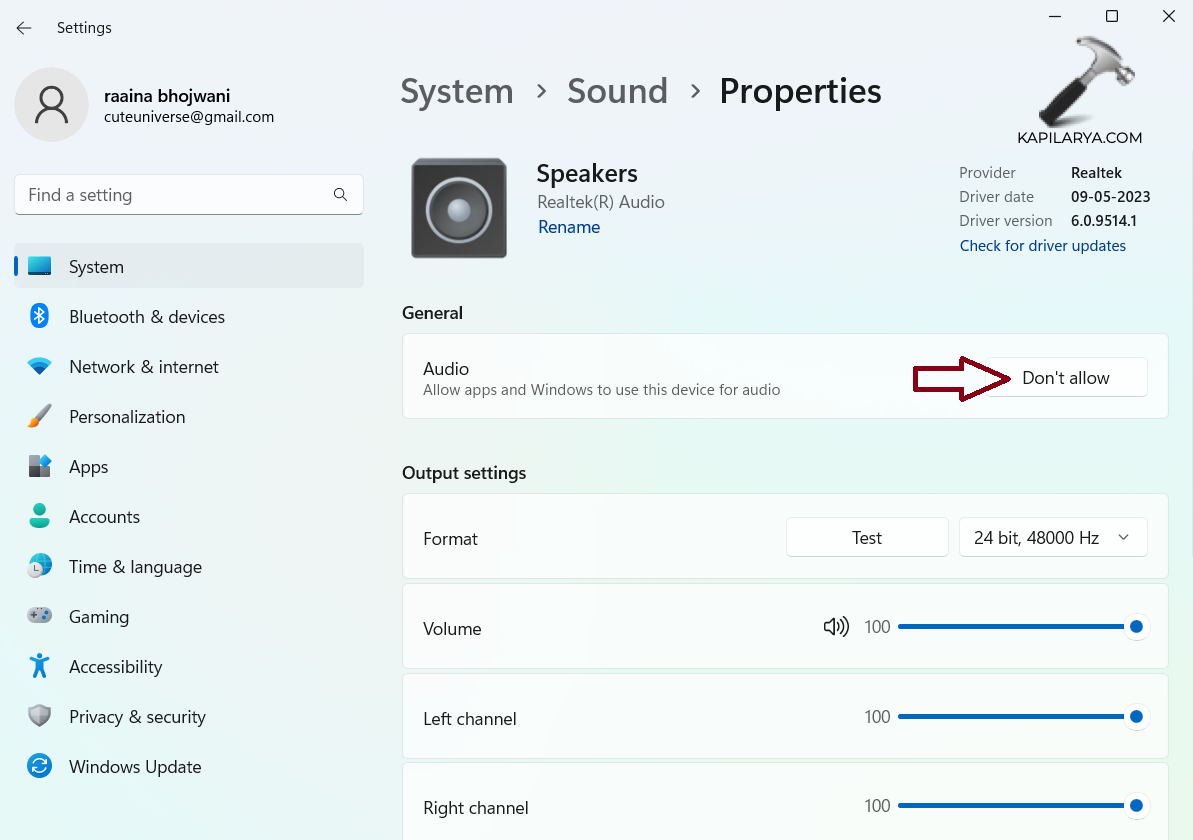Screen dimensions: 1193x840
Task: Click the Windows Update icon
Action: point(39,767)
